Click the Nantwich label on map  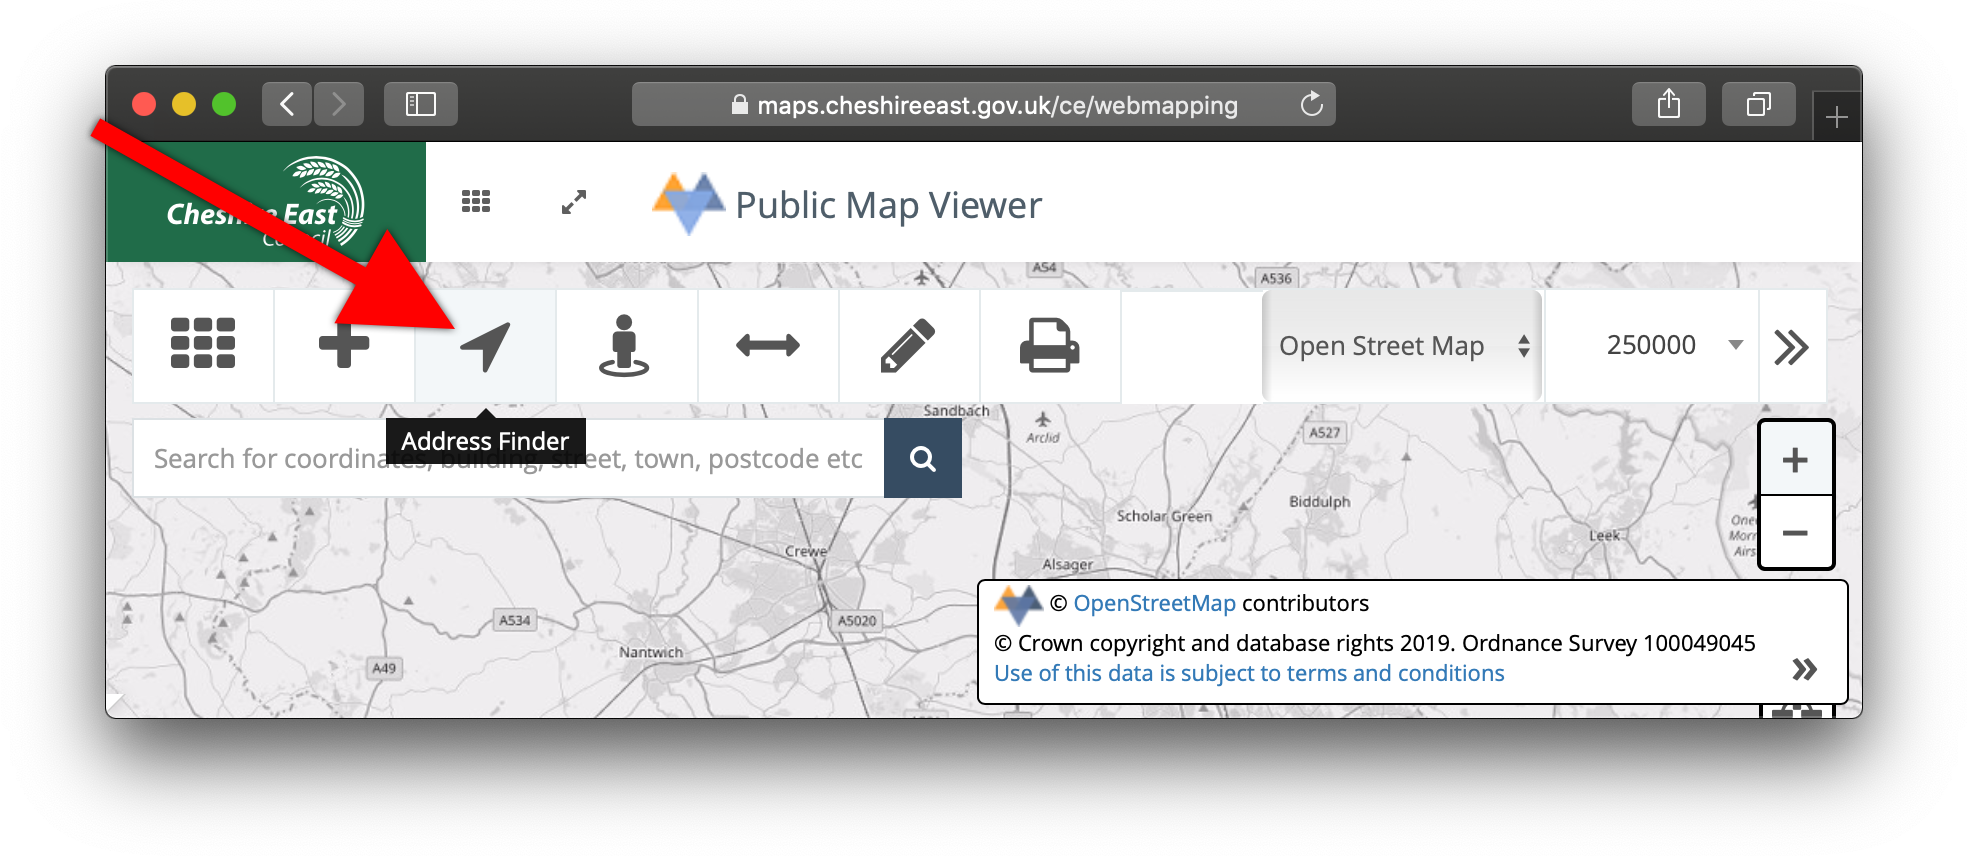tap(651, 652)
